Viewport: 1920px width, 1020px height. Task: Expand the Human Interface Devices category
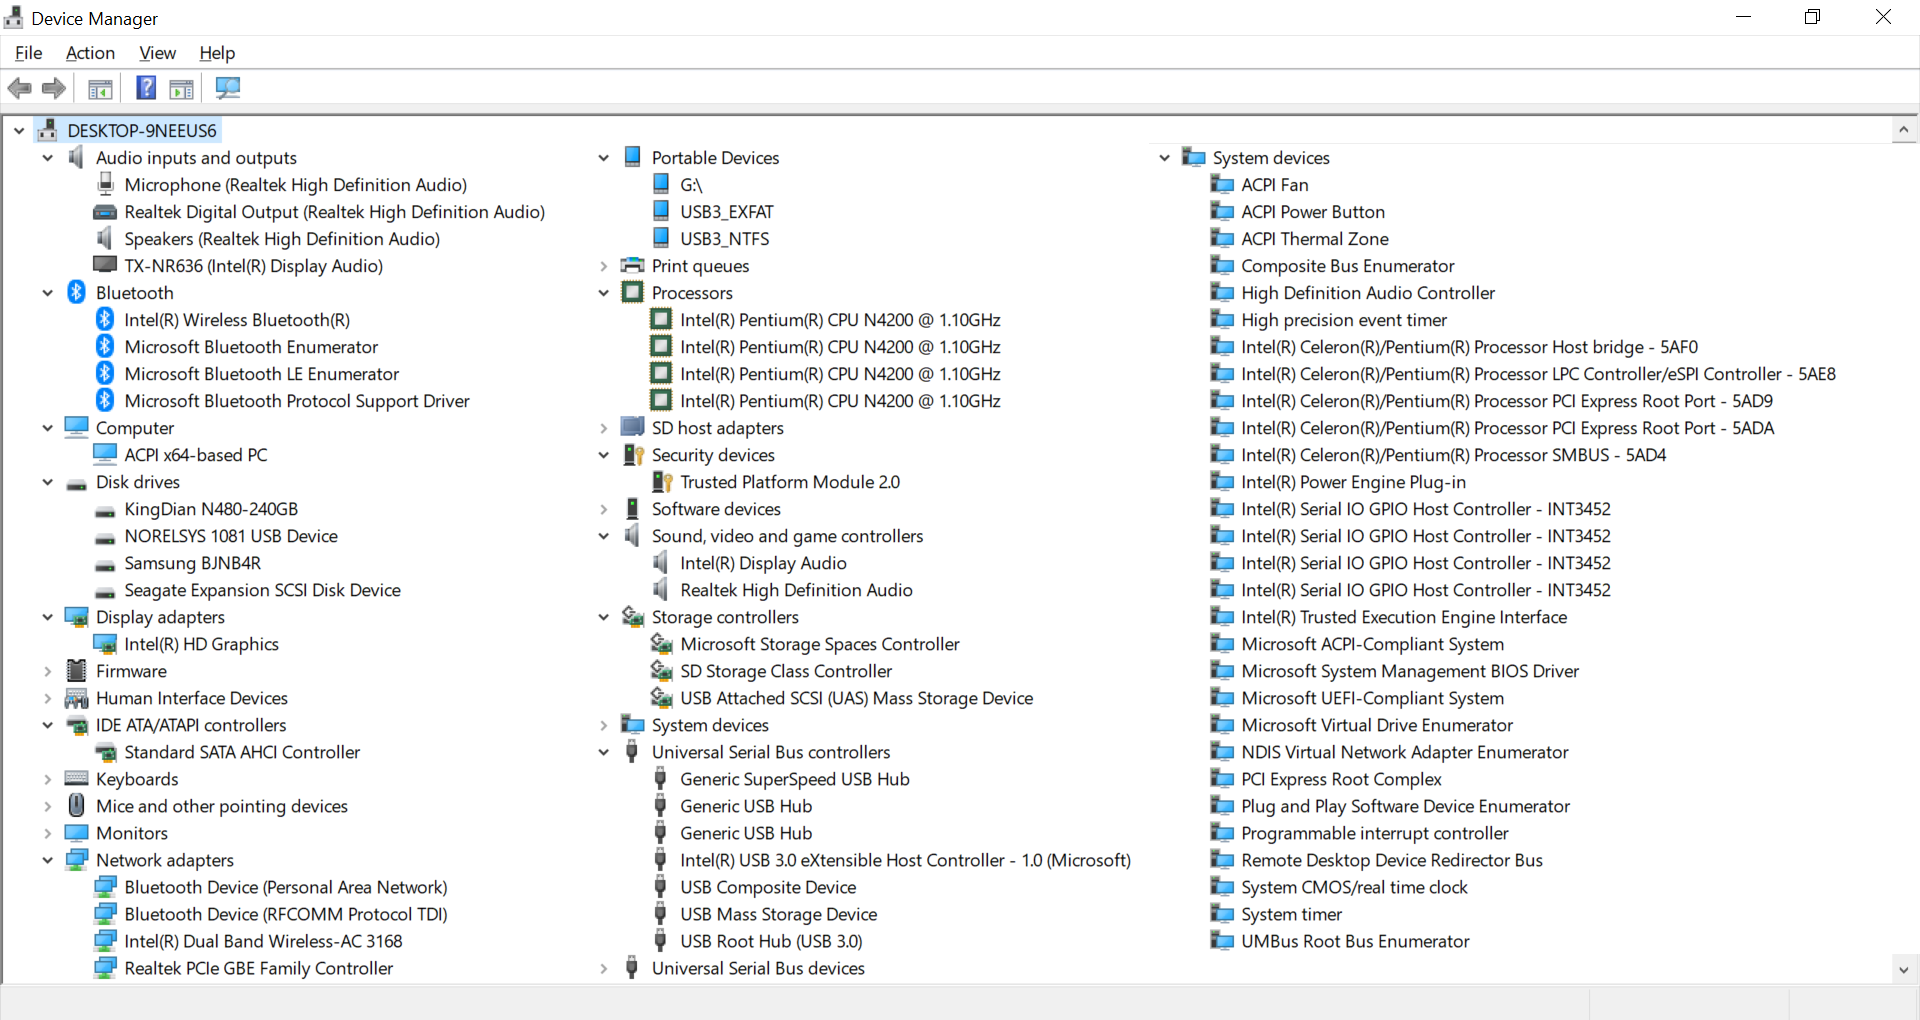tap(47, 698)
